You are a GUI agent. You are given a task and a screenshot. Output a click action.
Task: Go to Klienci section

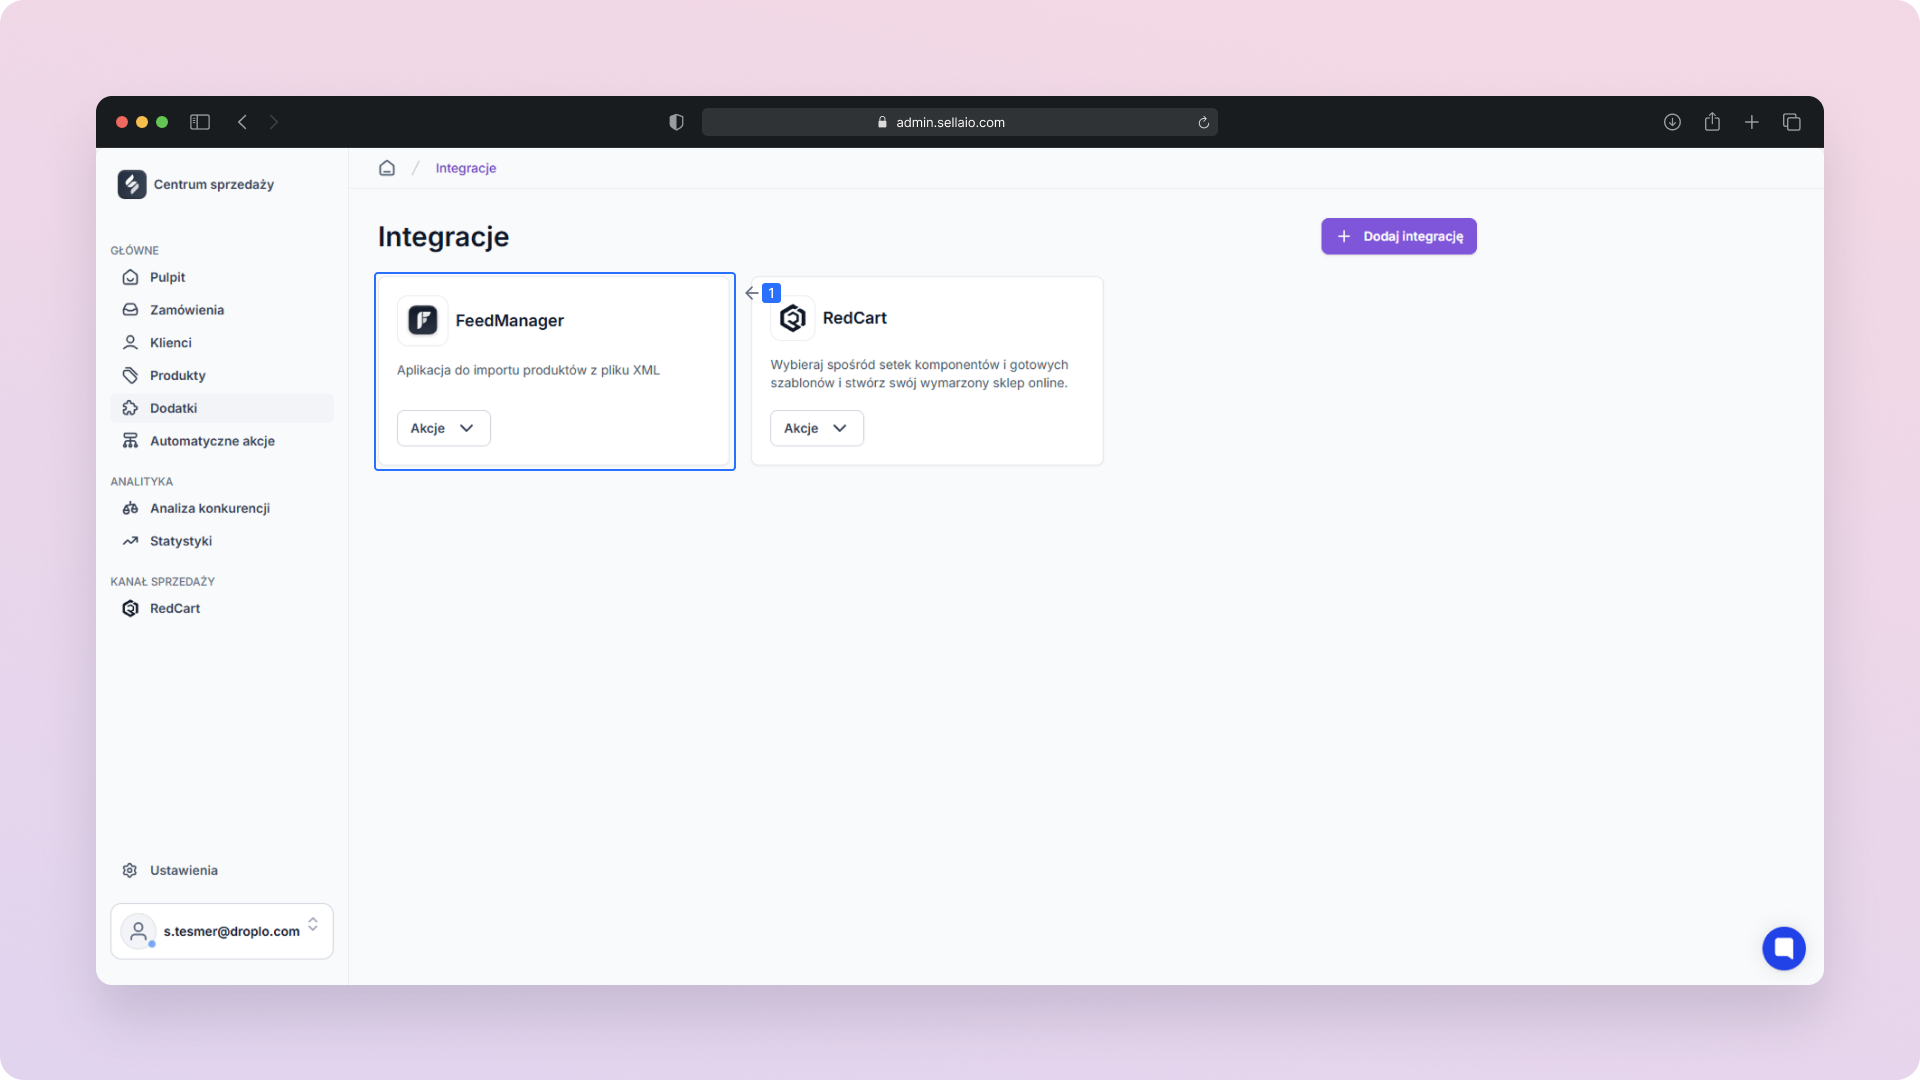tap(222, 343)
